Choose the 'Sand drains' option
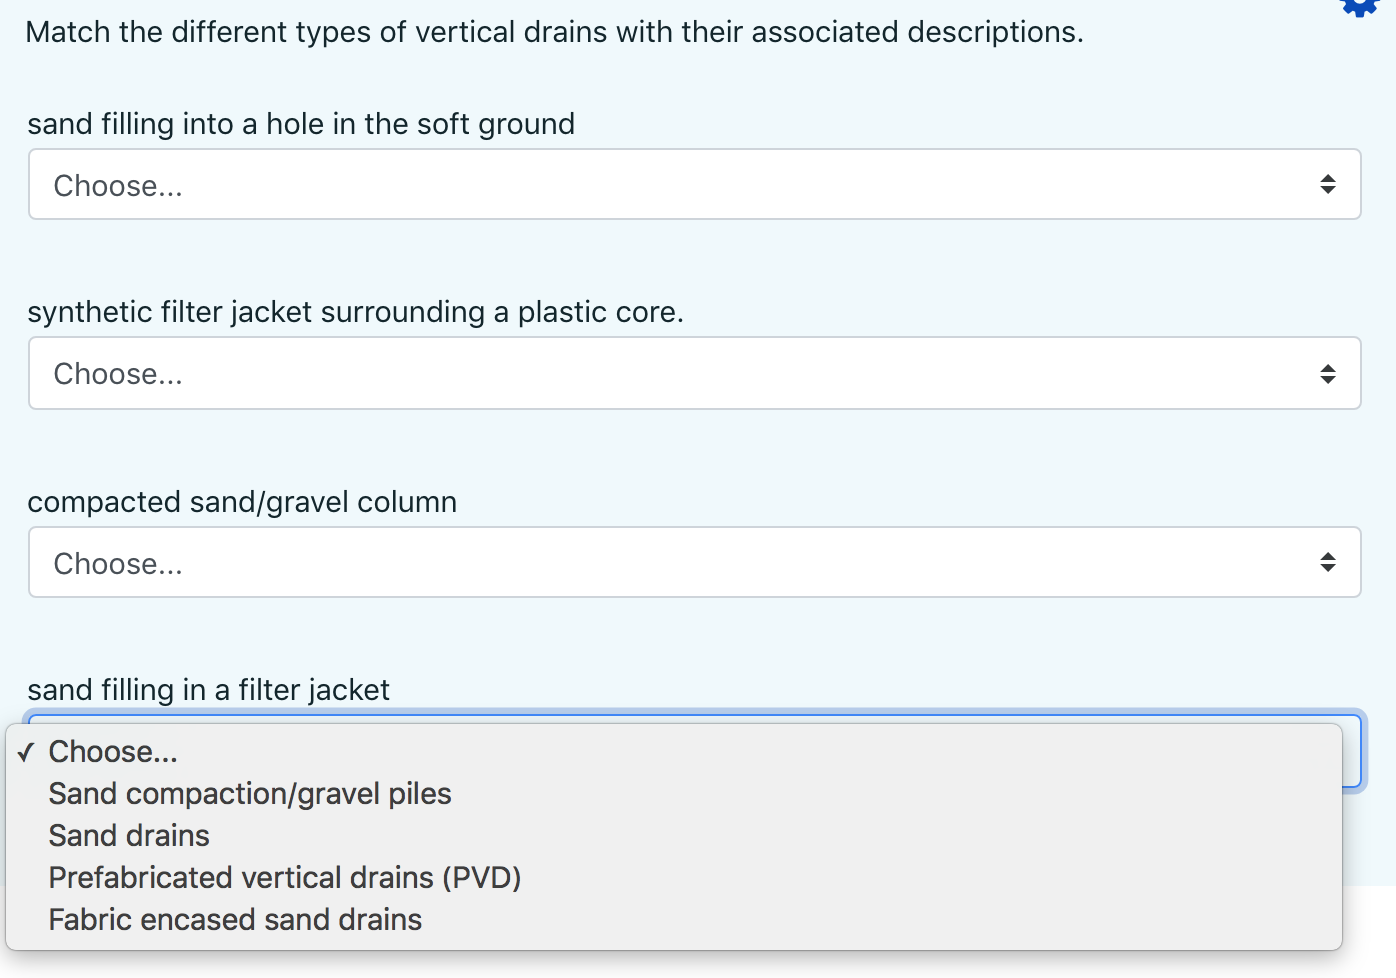The width and height of the screenshot is (1396, 978). click(129, 836)
